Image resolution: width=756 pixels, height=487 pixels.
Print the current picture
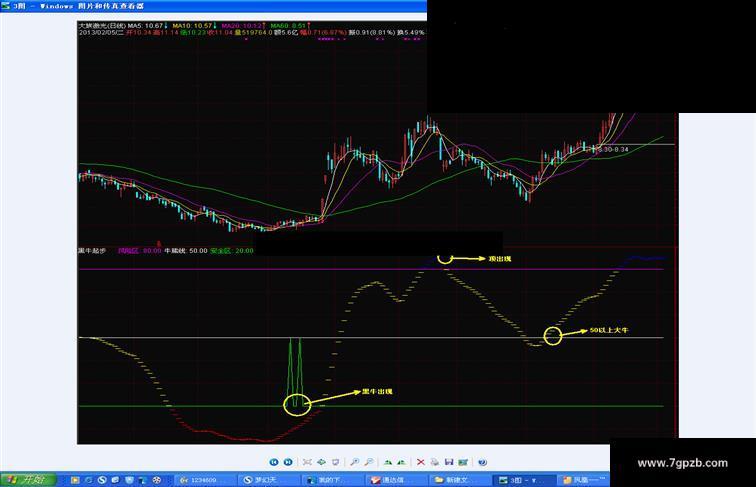[x=435, y=462]
